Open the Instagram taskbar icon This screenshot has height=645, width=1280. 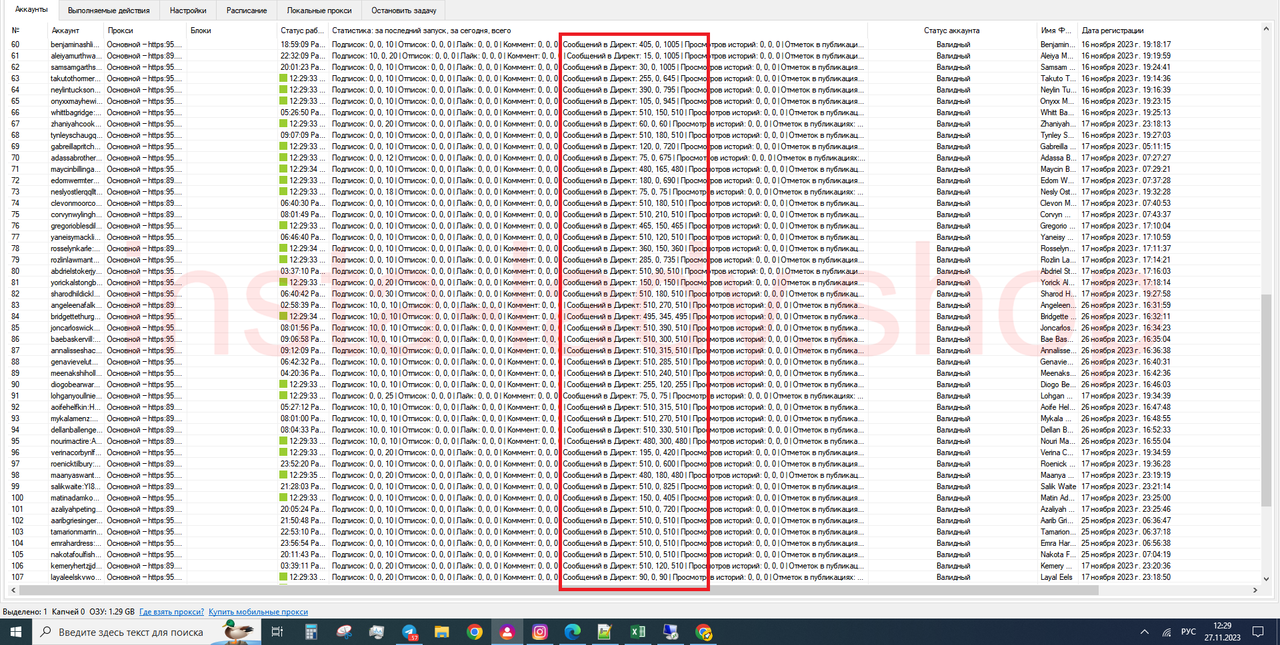tap(539, 632)
